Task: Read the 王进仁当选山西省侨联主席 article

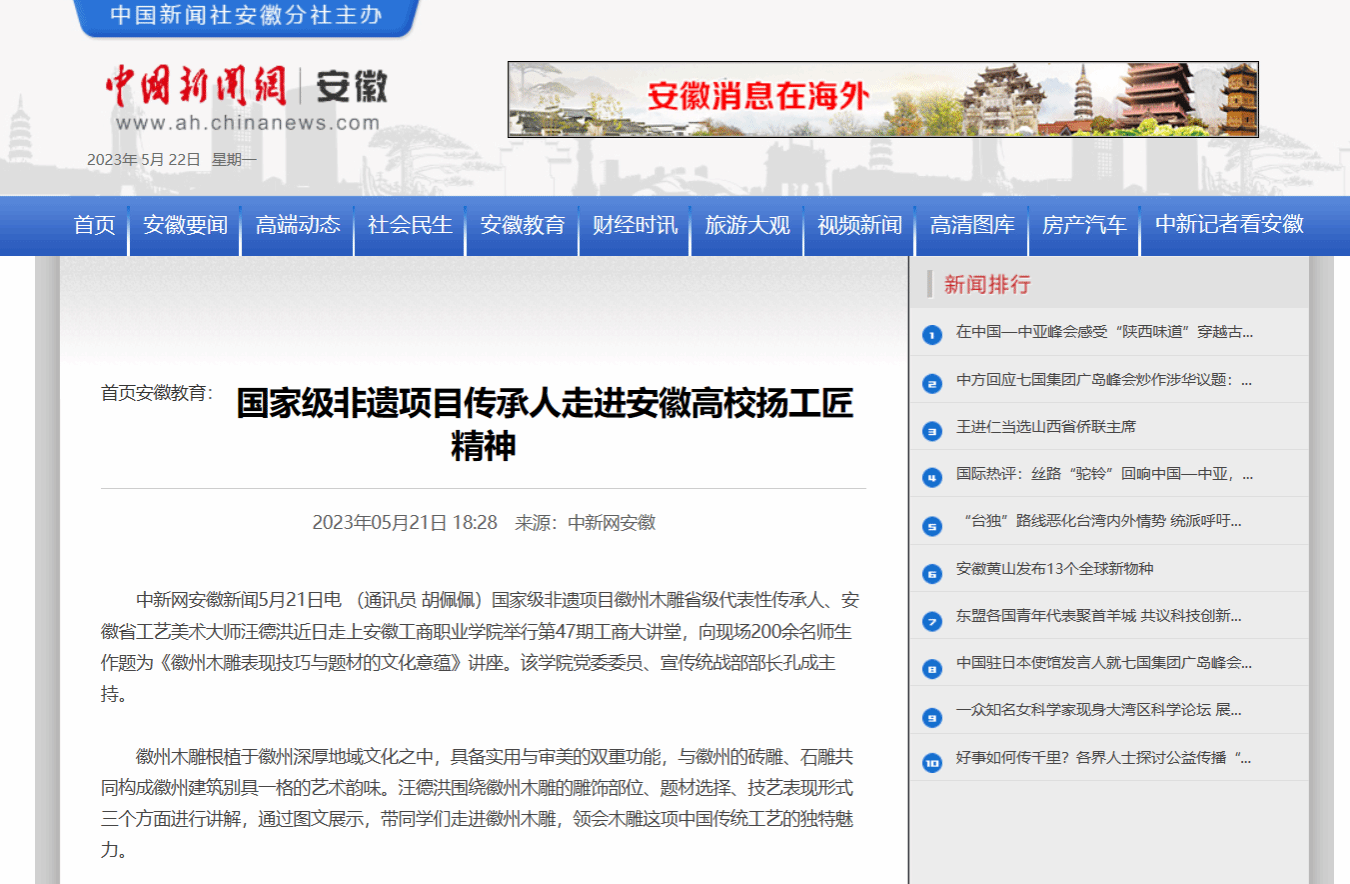Action: (x=1046, y=427)
